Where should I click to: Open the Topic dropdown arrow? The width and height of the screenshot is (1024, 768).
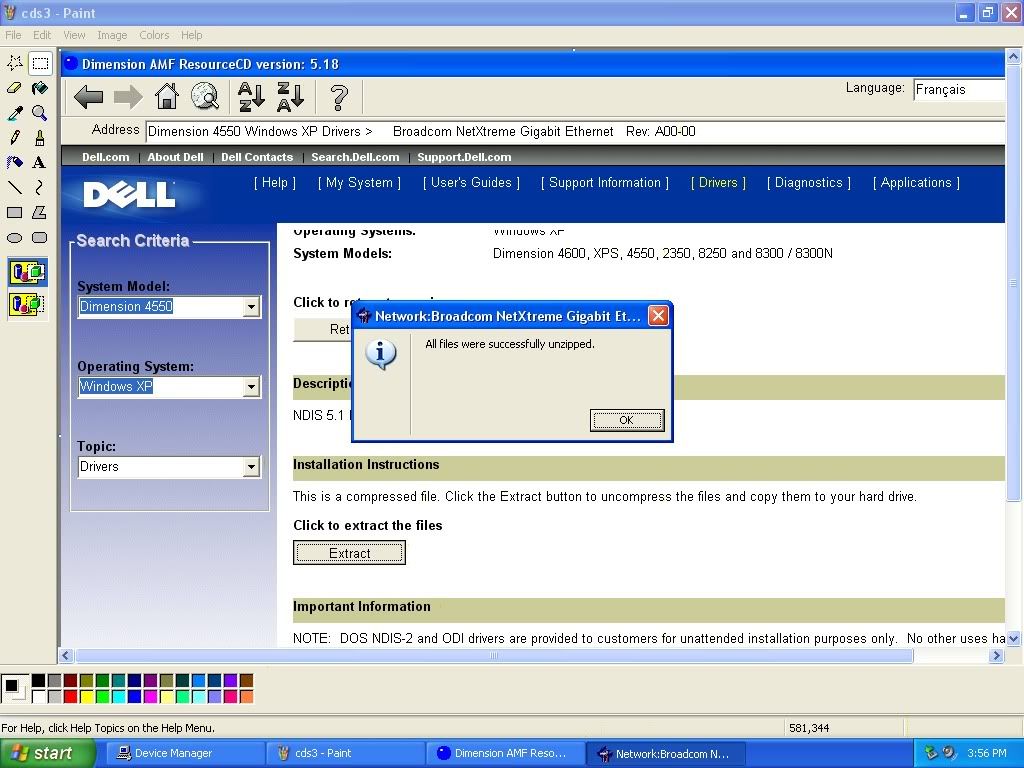point(251,467)
